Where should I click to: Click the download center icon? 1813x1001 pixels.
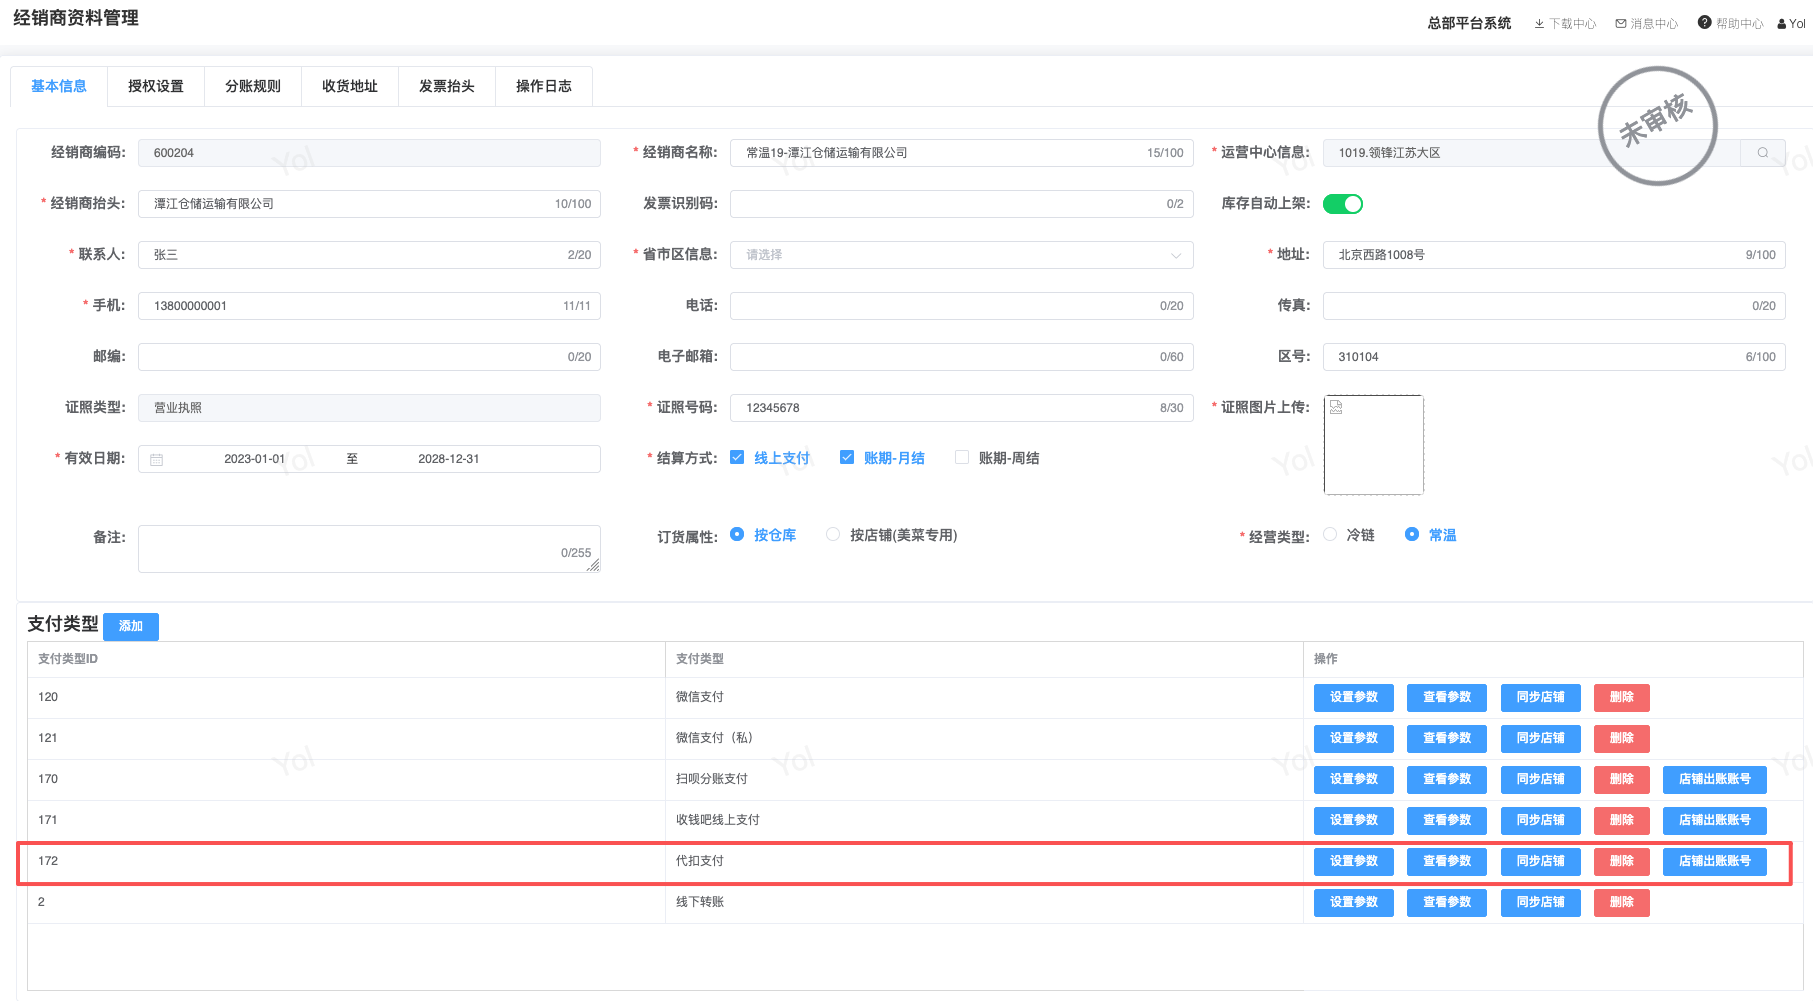coord(1539,24)
